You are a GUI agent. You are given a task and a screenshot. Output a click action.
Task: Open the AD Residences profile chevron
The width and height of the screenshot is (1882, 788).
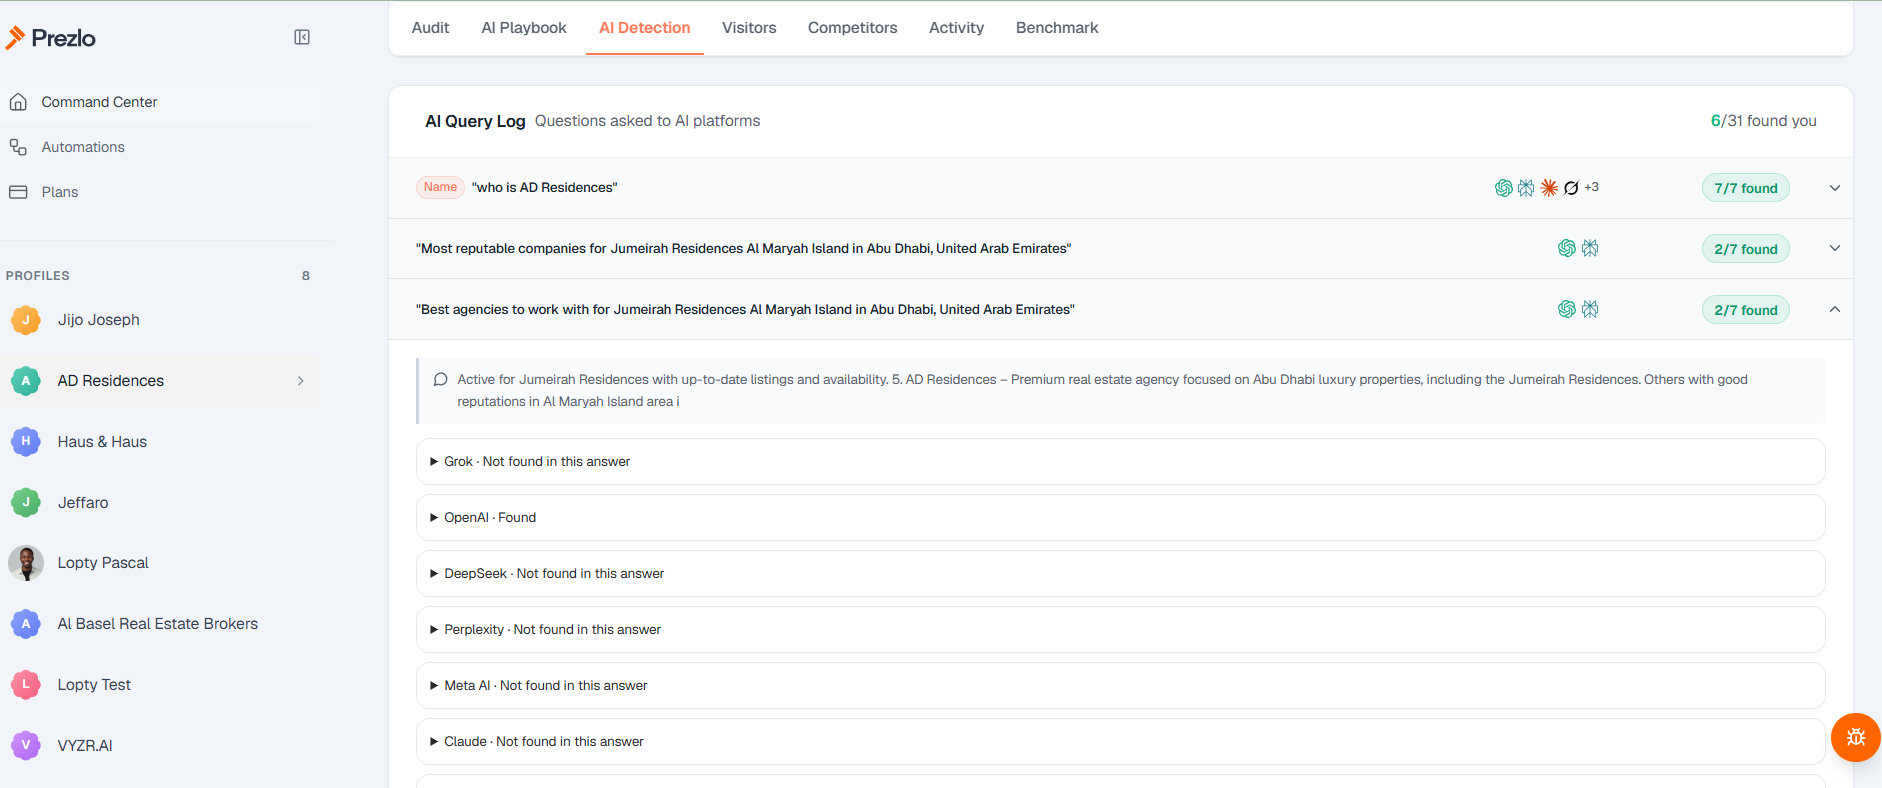tap(301, 381)
